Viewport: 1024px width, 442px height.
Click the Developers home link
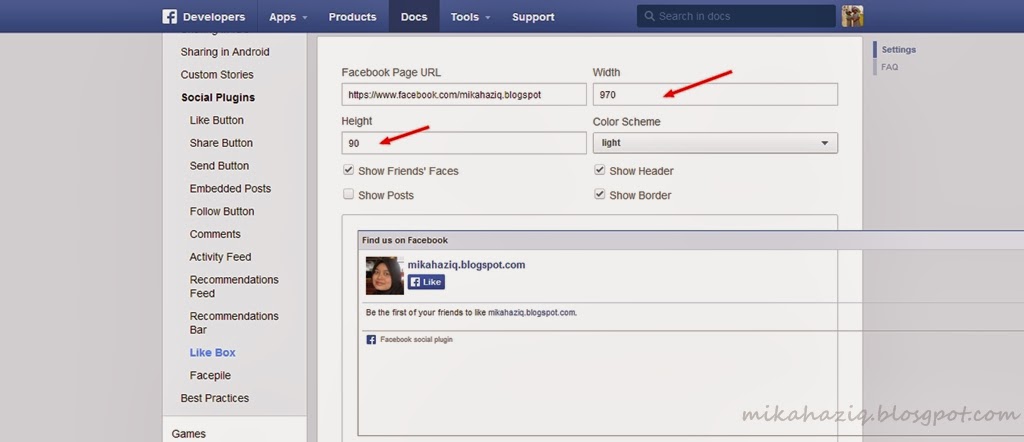214,17
